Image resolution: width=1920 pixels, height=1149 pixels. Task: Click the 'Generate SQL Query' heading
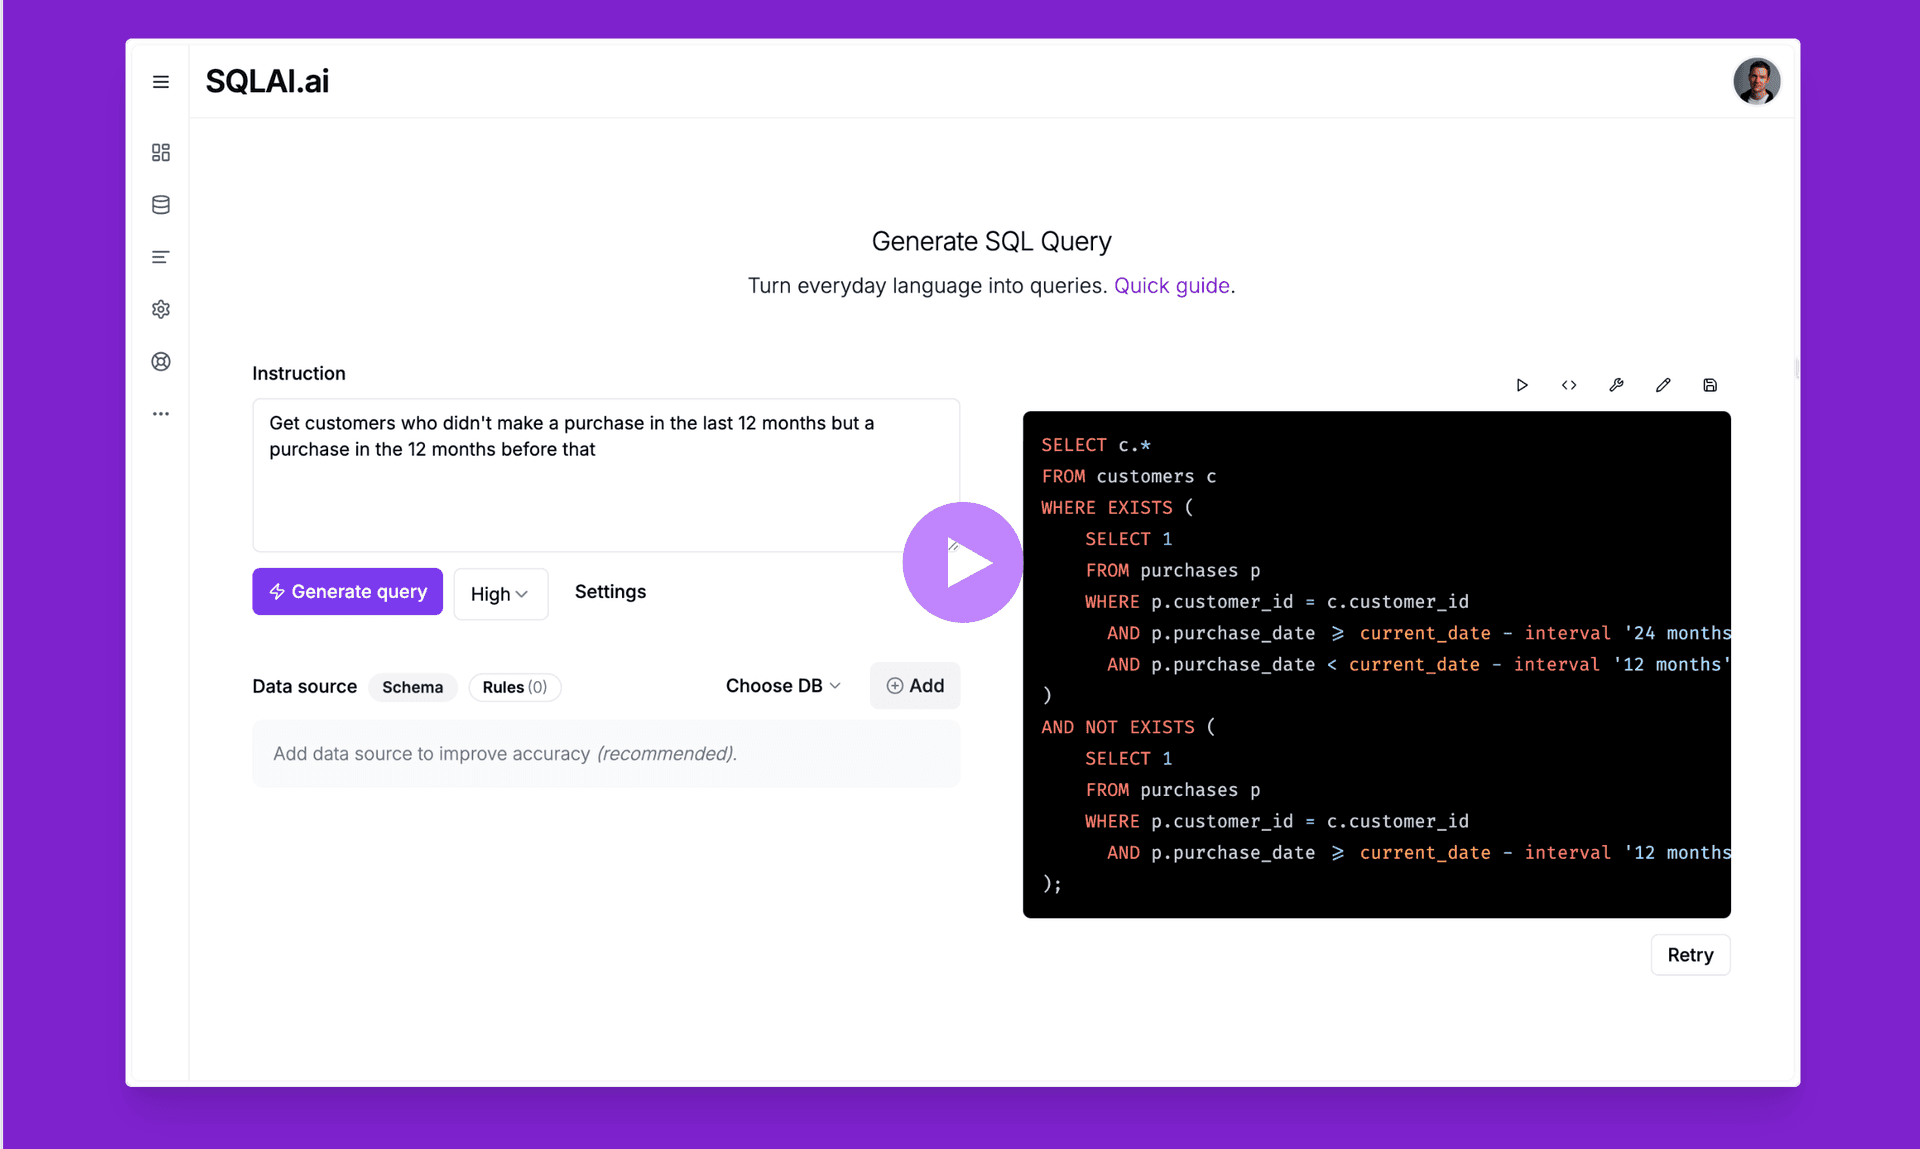[x=991, y=241]
